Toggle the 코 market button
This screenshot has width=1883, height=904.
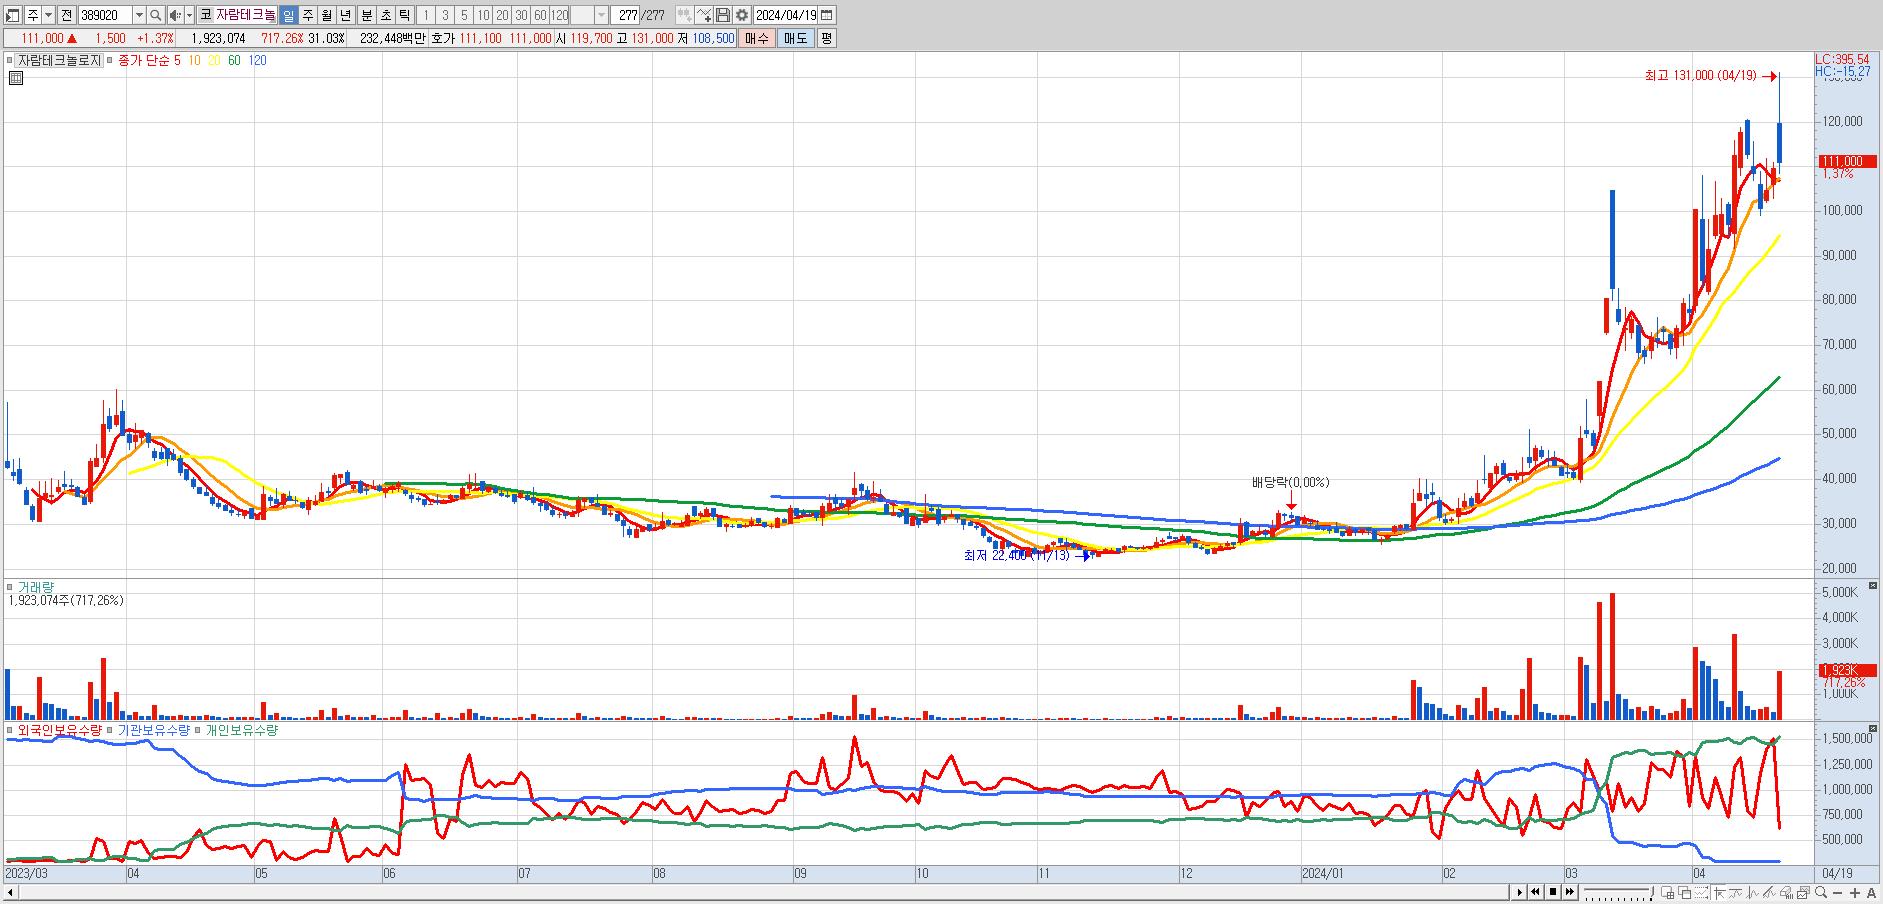pos(205,15)
